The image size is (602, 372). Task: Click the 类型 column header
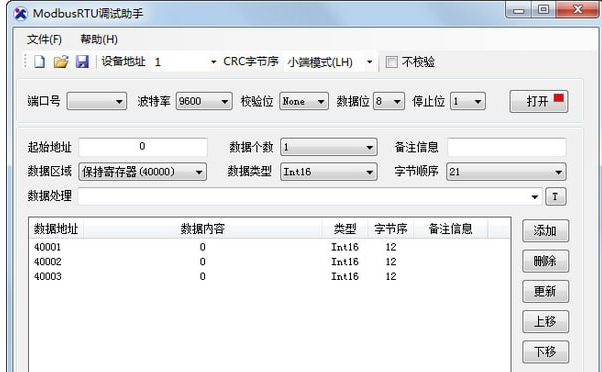click(345, 229)
